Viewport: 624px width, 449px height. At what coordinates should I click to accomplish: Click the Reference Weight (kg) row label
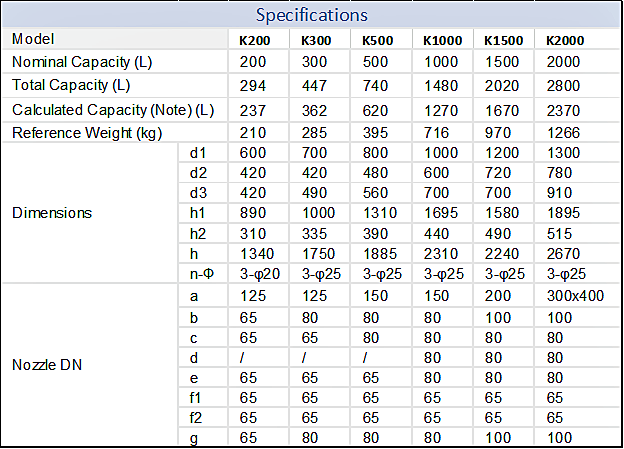pyautogui.click(x=87, y=133)
